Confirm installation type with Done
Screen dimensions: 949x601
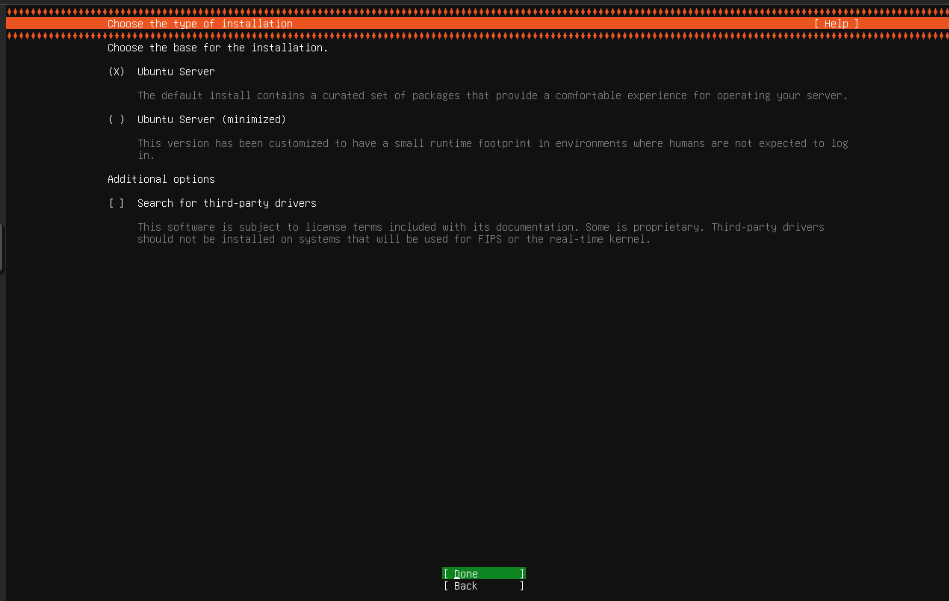[483, 573]
